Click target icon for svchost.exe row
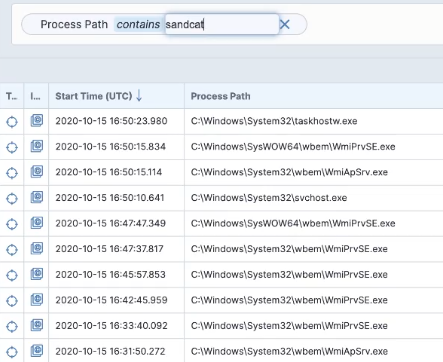The height and width of the screenshot is (362, 443). click(x=12, y=198)
